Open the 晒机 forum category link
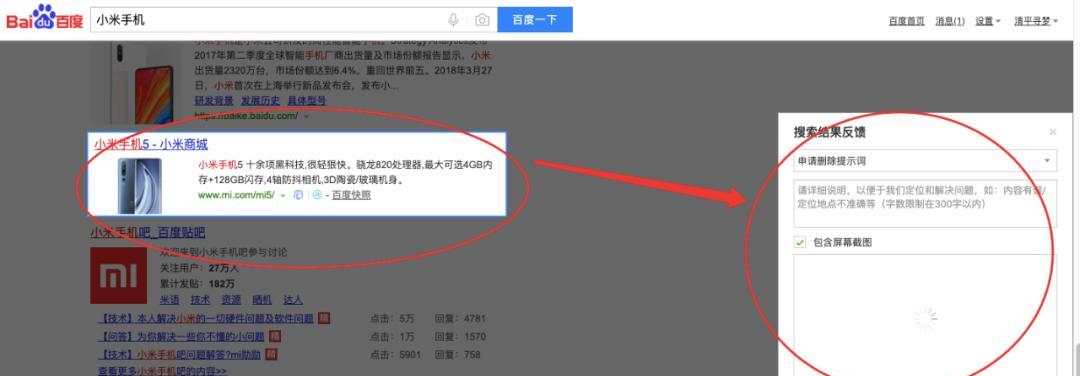 (262, 300)
